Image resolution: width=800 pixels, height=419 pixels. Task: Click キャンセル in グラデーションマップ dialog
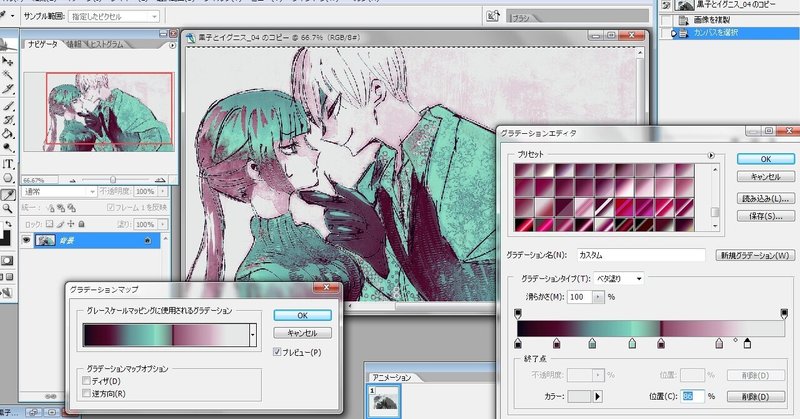tap(303, 333)
